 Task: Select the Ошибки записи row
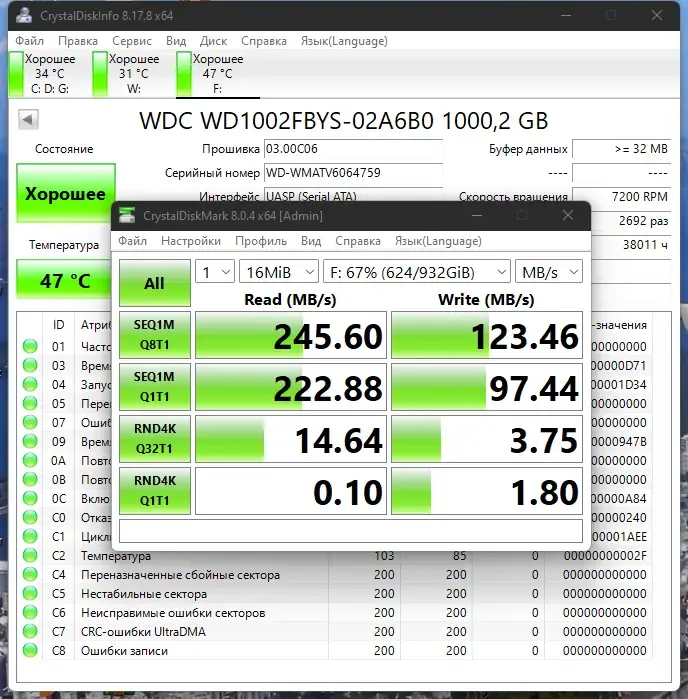point(334,650)
